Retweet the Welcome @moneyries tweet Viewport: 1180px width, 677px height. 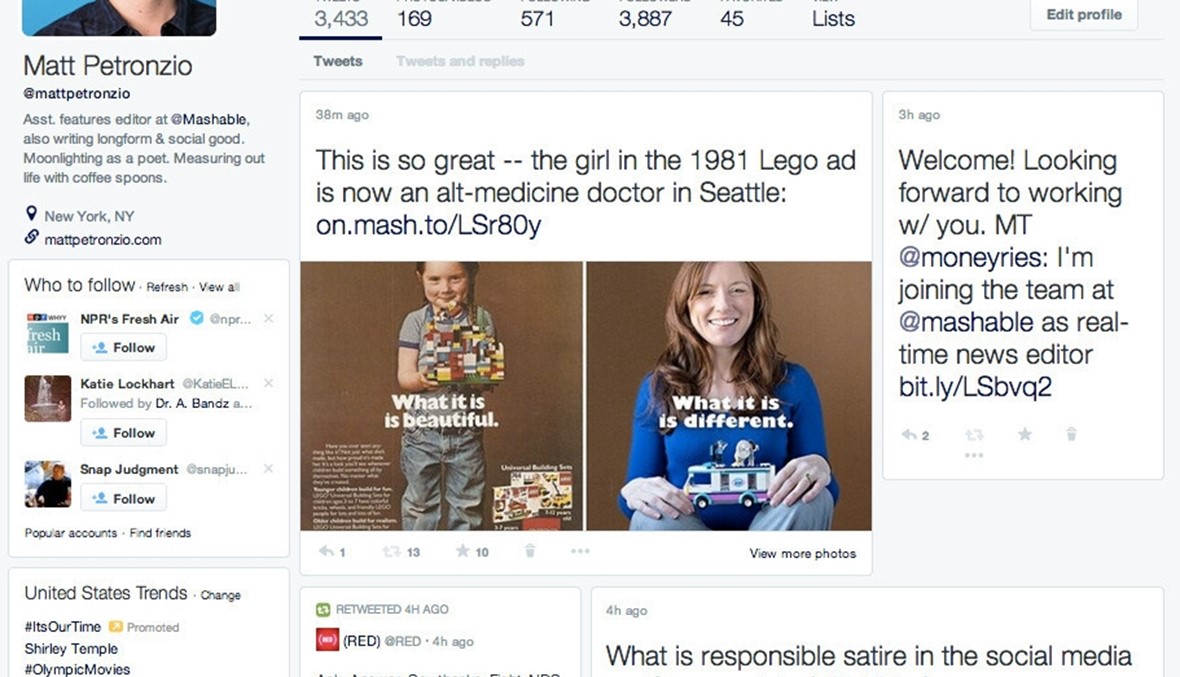click(974, 435)
